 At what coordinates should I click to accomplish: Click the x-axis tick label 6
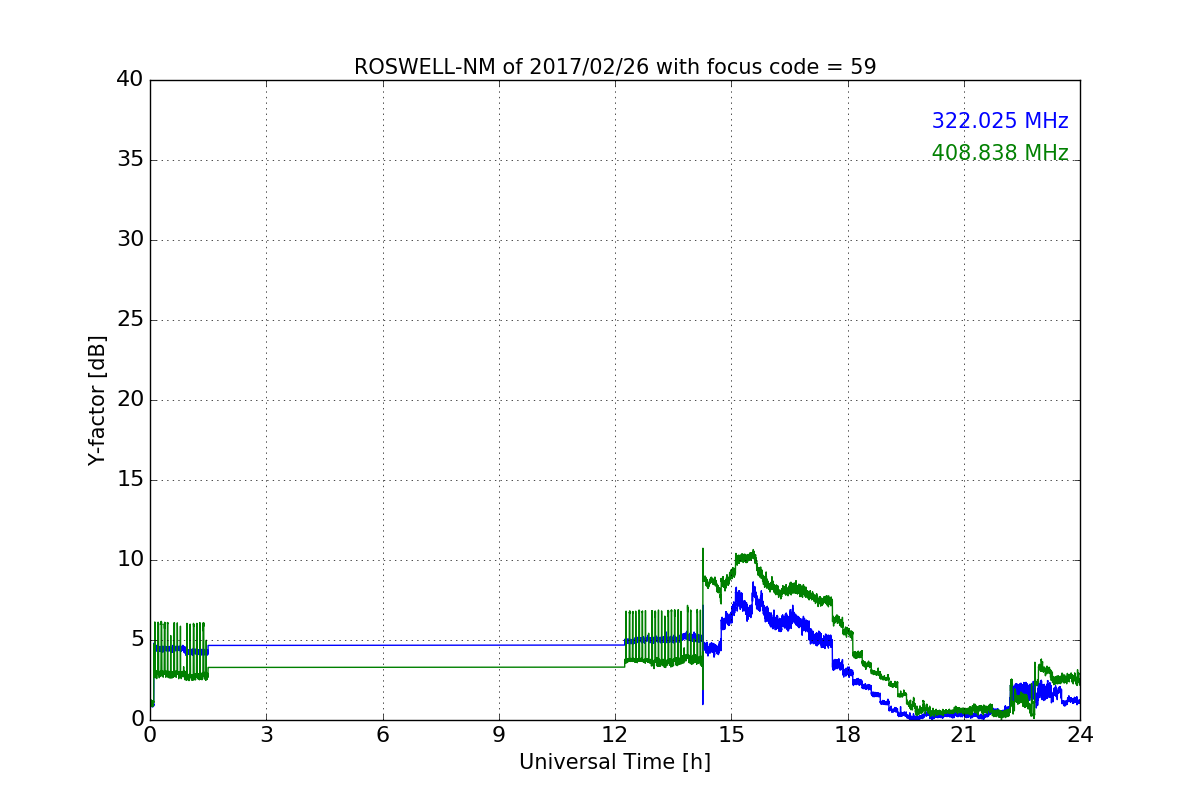pyautogui.click(x=382, y=735)
